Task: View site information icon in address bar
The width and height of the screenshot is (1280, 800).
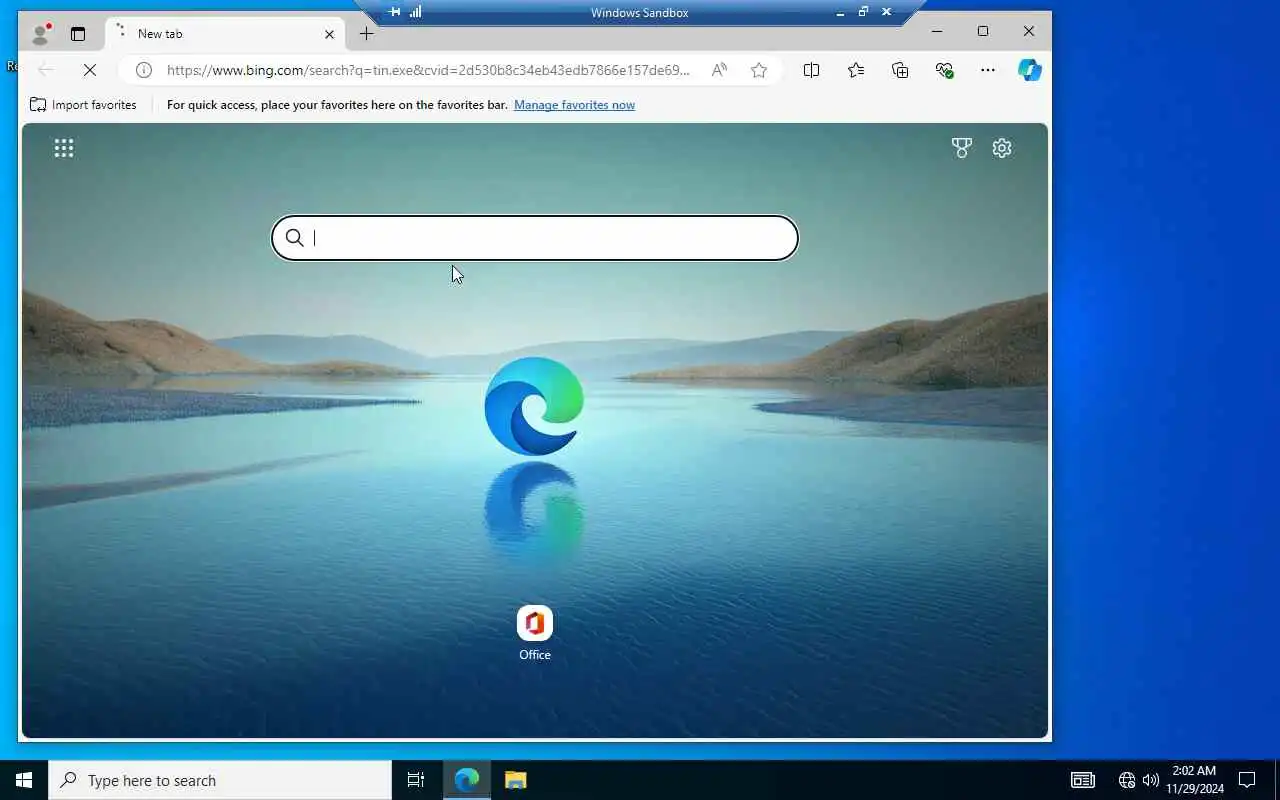Action: pos(144,70)
